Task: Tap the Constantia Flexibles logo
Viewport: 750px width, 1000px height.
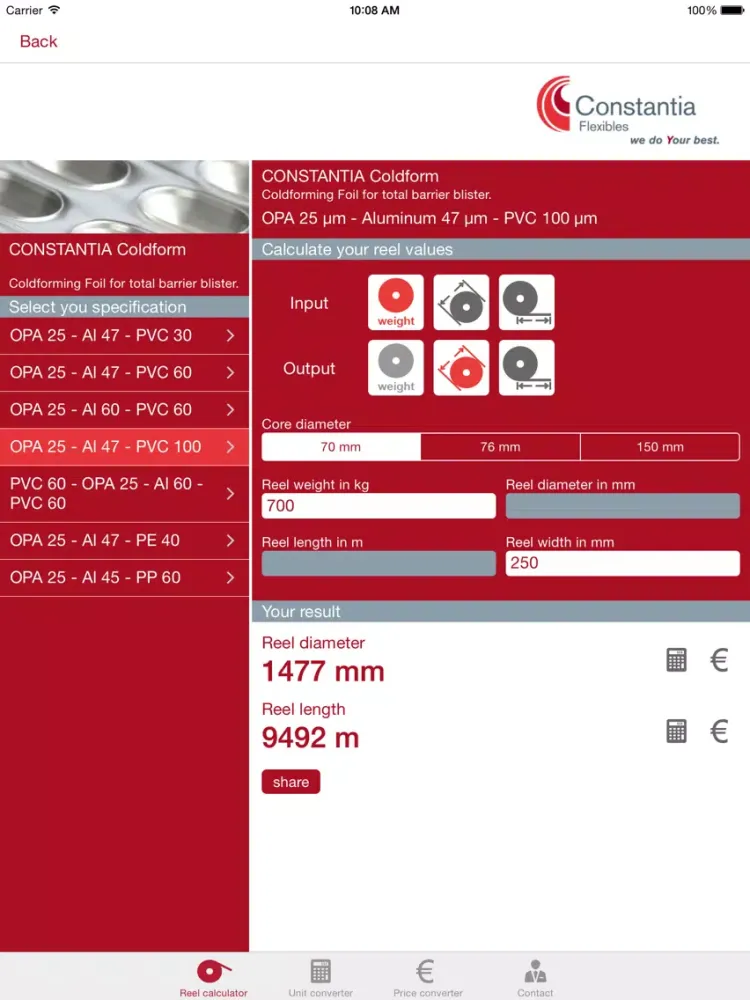Action: point(628,111)
